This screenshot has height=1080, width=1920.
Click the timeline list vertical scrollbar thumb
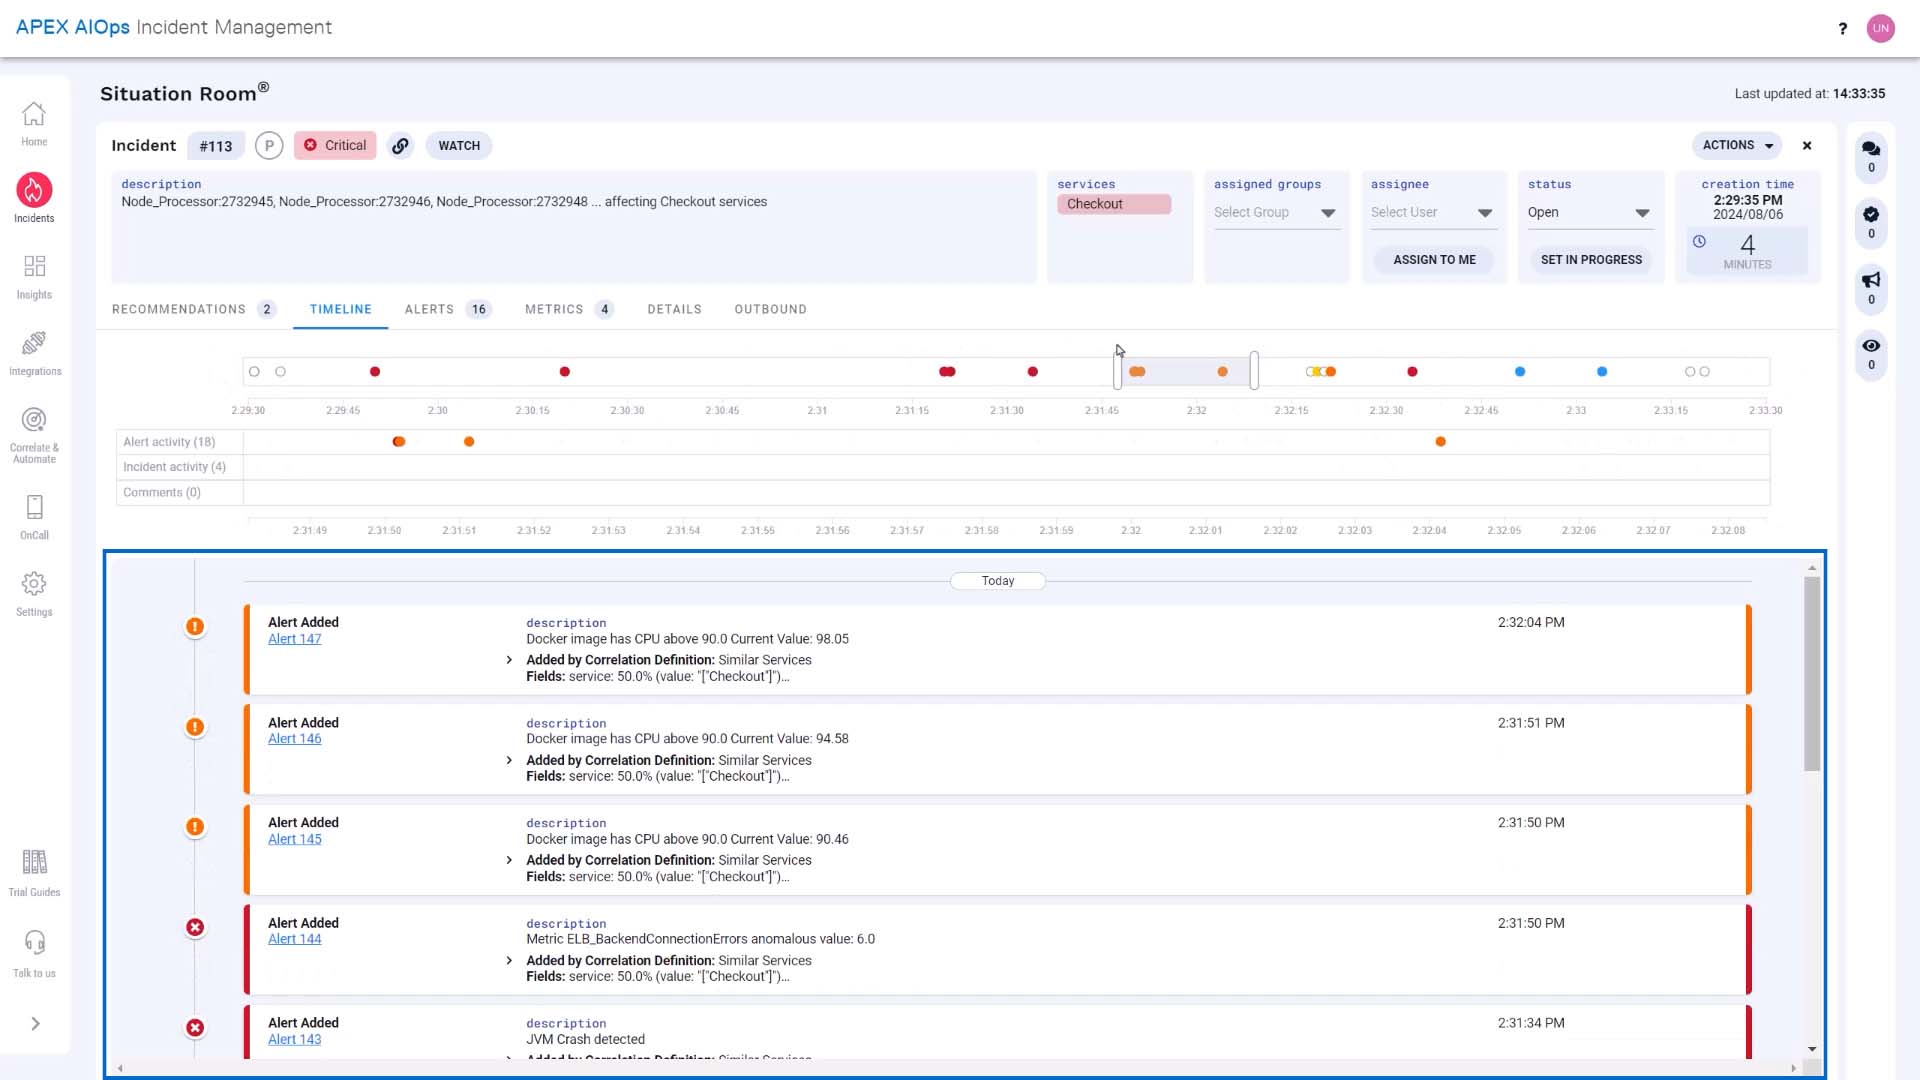pos(1812,674)
